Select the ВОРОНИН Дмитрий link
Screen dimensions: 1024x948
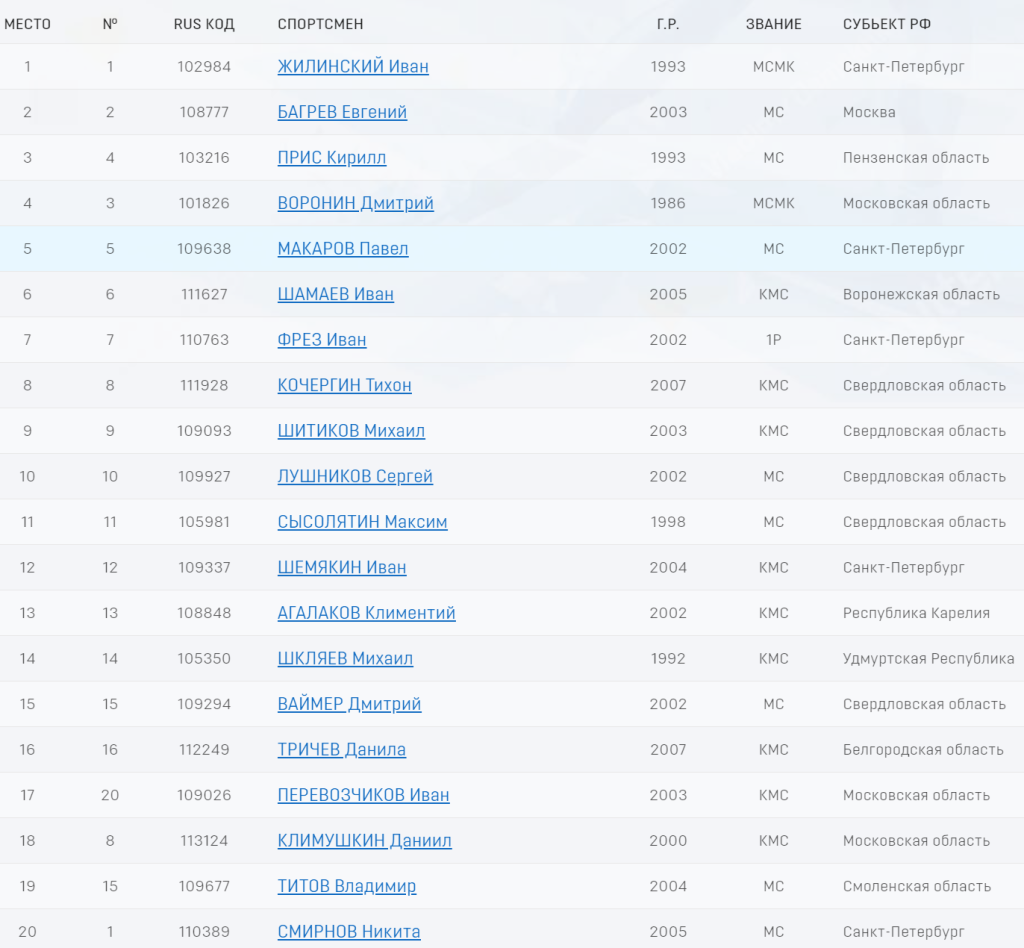tap(355, 203)
